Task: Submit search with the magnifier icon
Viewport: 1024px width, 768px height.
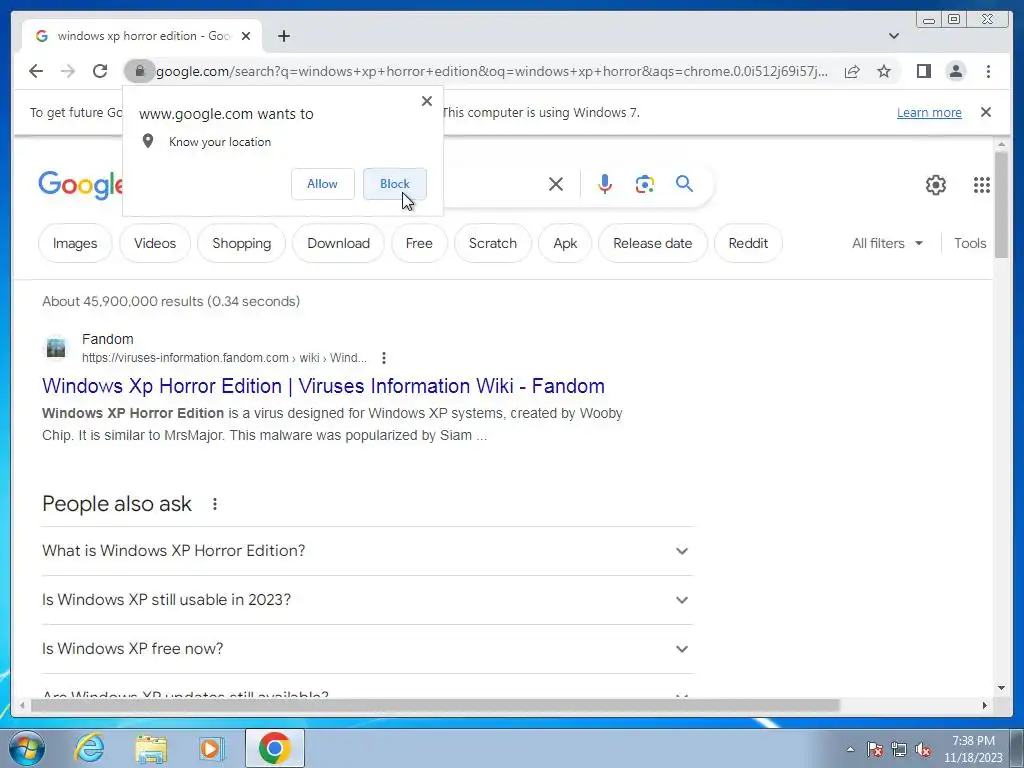Action: point(684,184)
